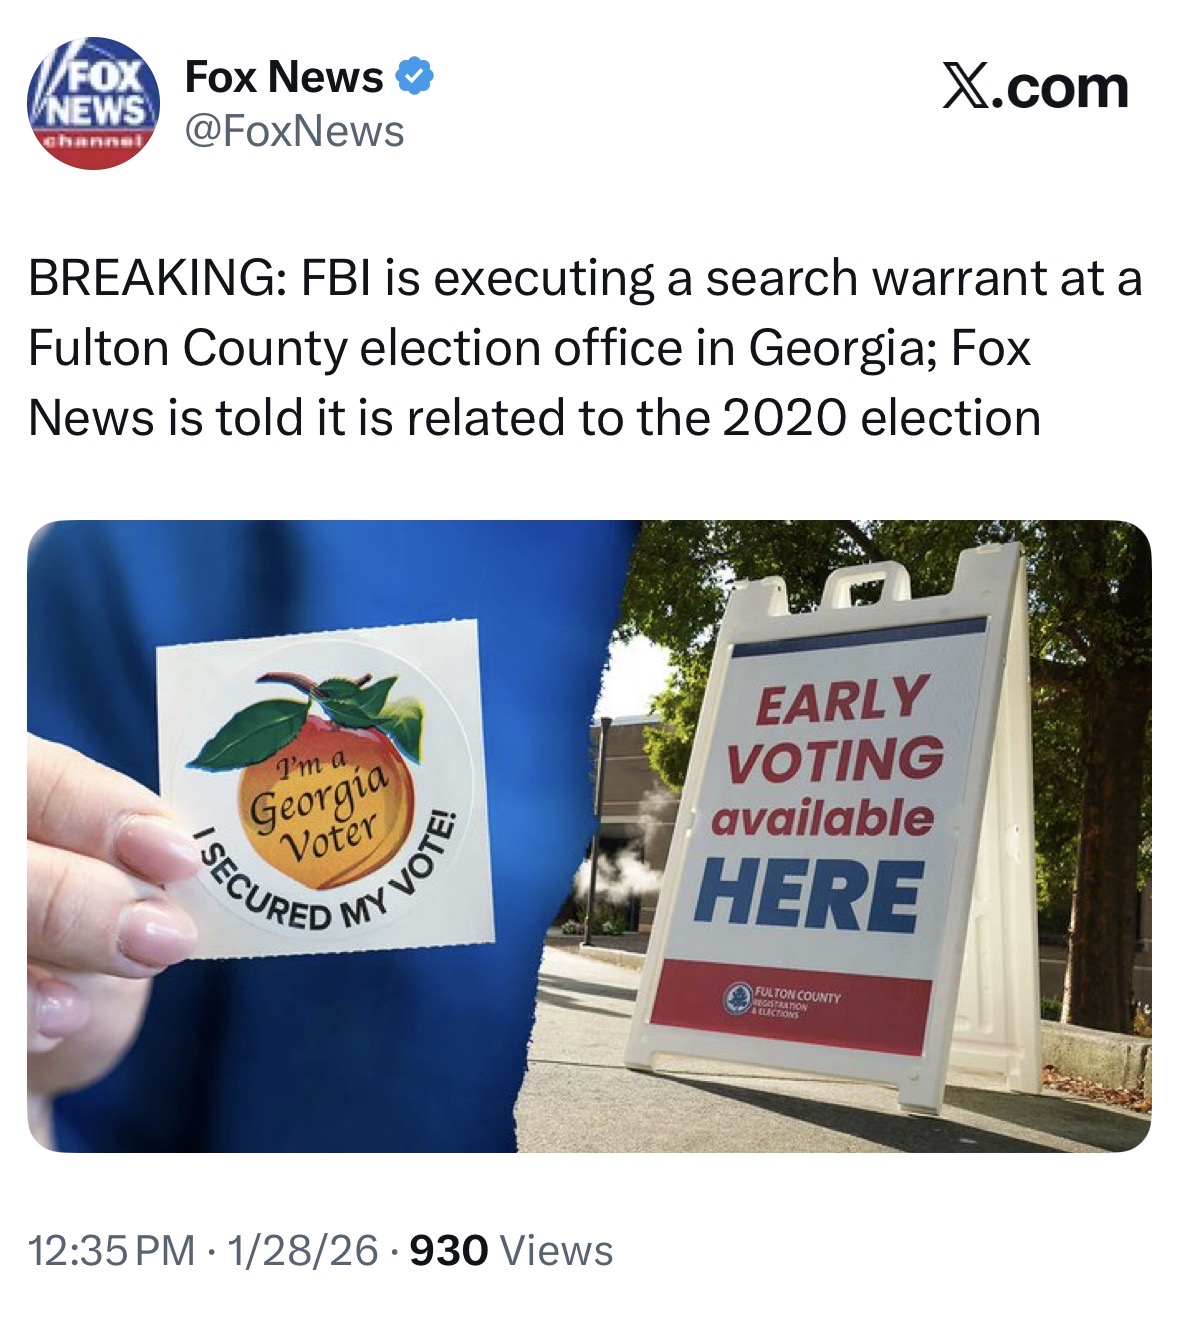Screen dimensions: 1179x1318
Task: Open the Fox News channel profile avatar
Action: coord(93,103)
